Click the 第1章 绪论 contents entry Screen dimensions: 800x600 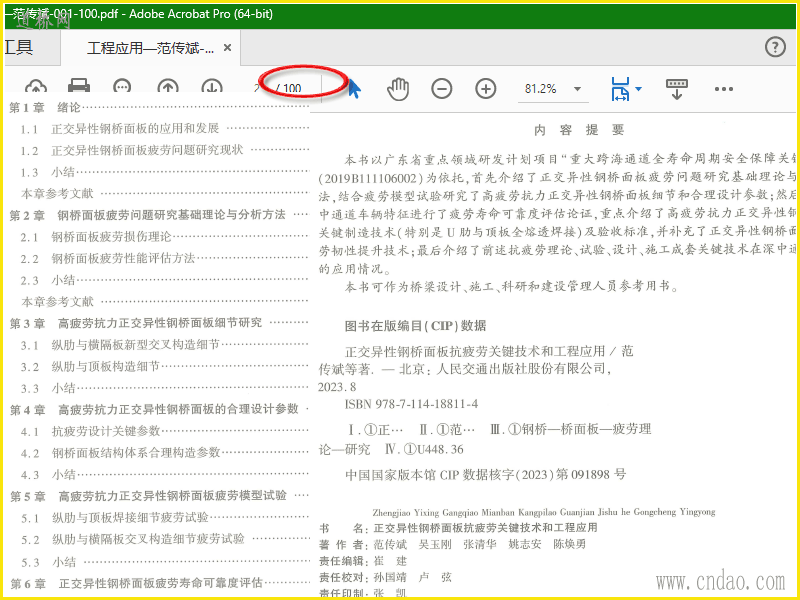tap(159, 108)
